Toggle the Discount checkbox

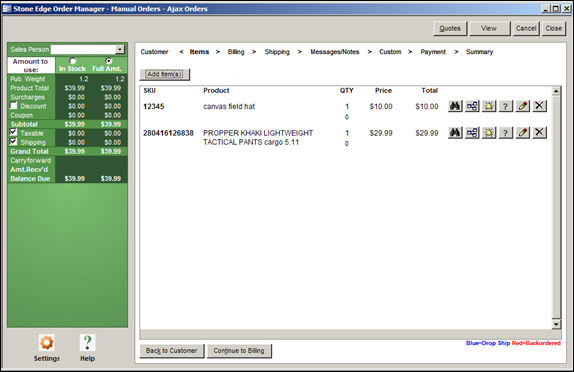tap(14, 105)
